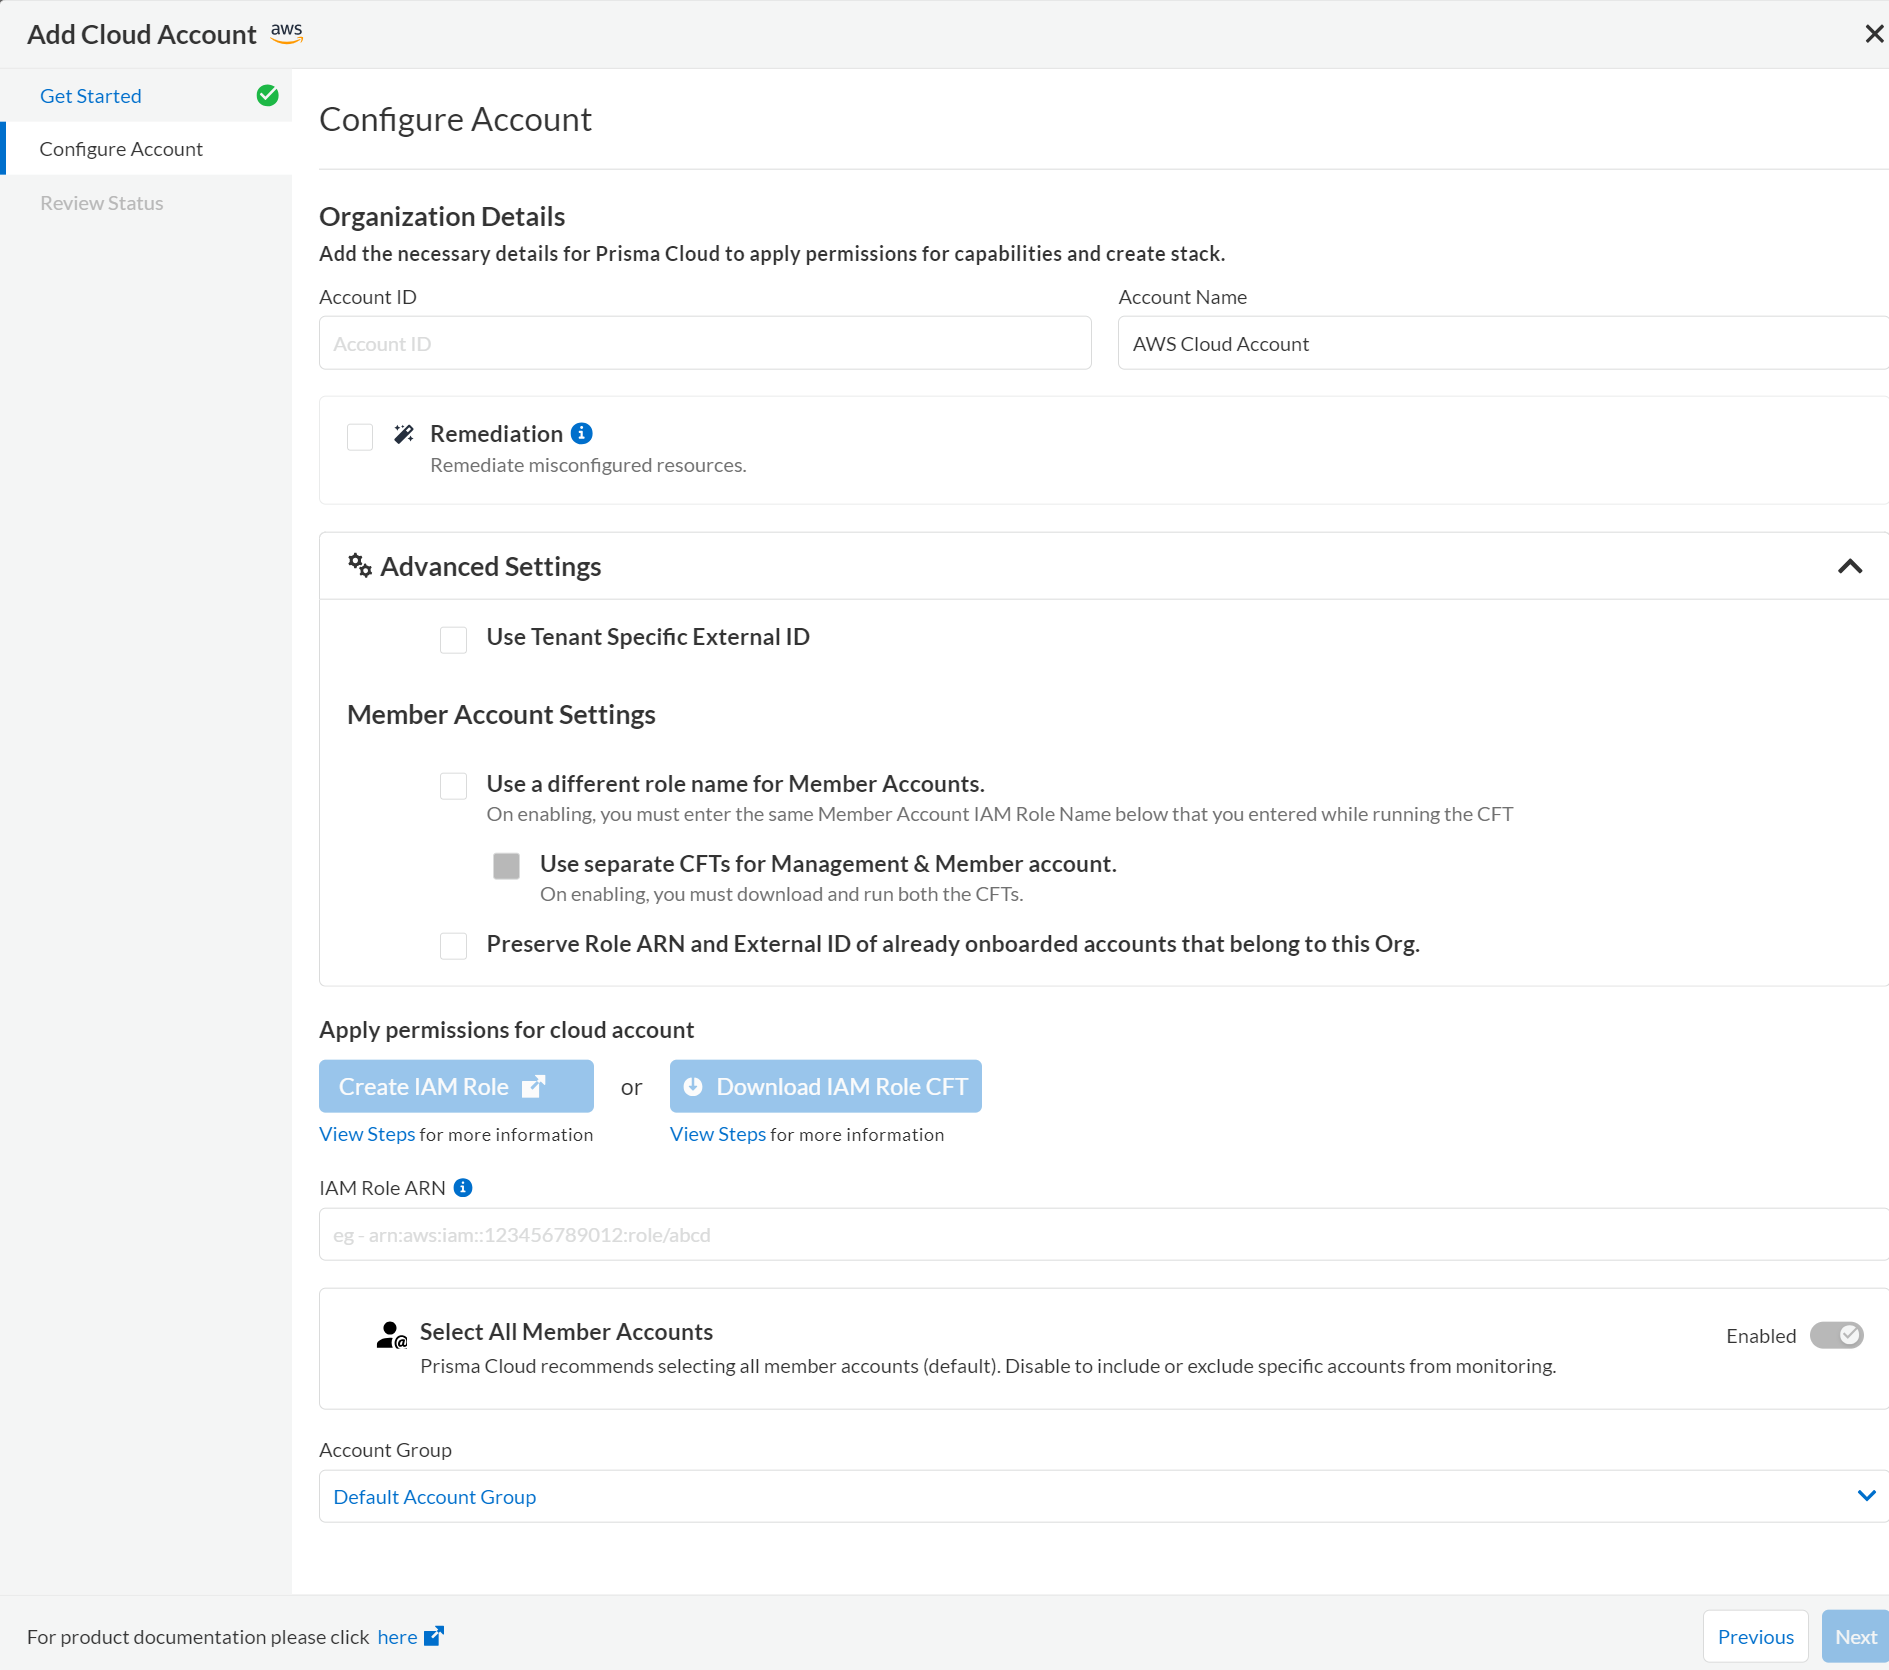1889x1670 pixels.
Task: Open the Remediation info tooltip icon
Action: tap(582, 434)
